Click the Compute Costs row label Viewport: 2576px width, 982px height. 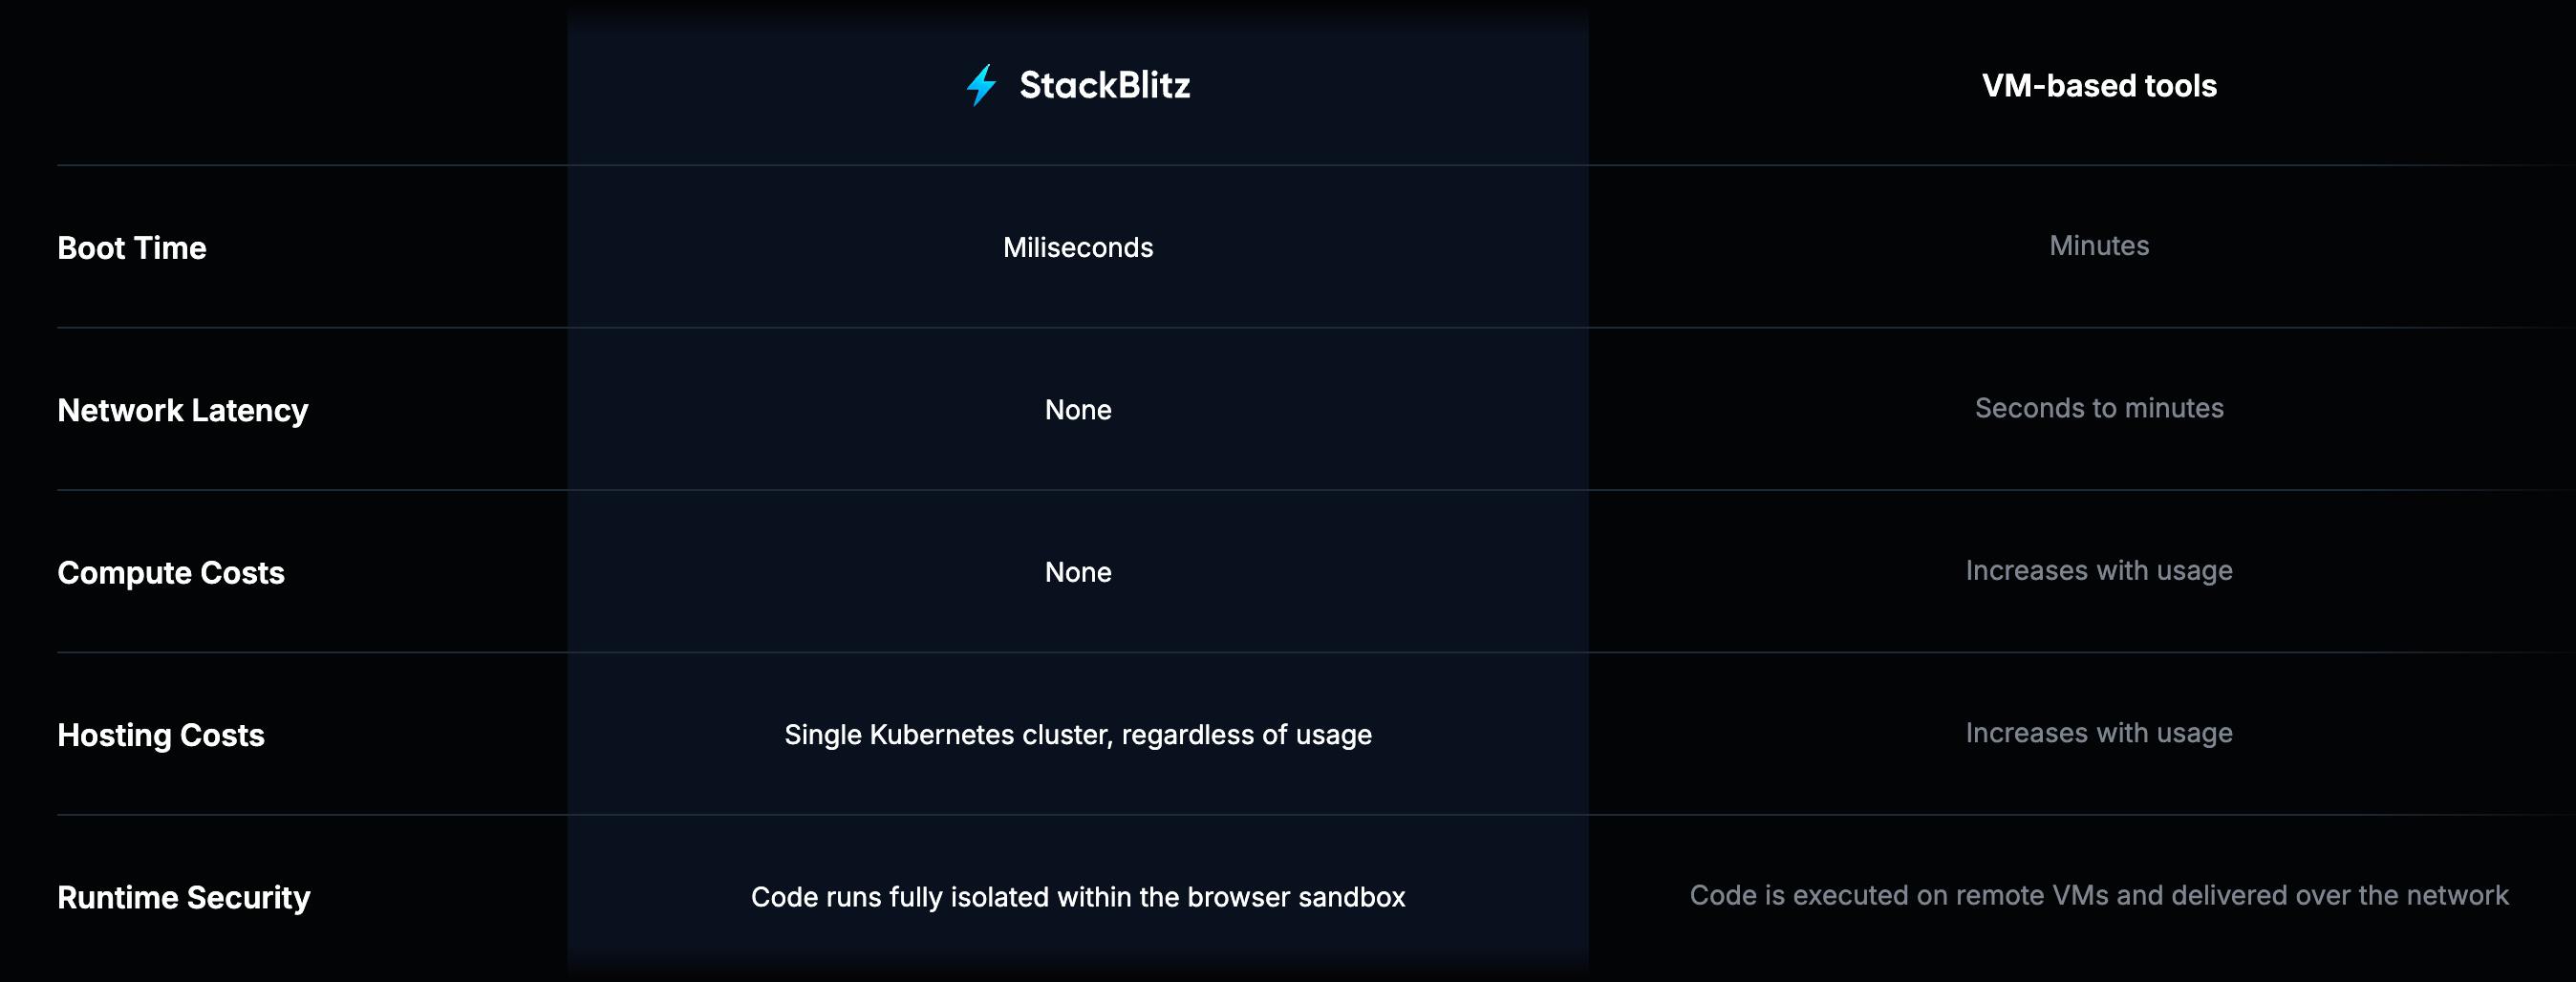171,573
